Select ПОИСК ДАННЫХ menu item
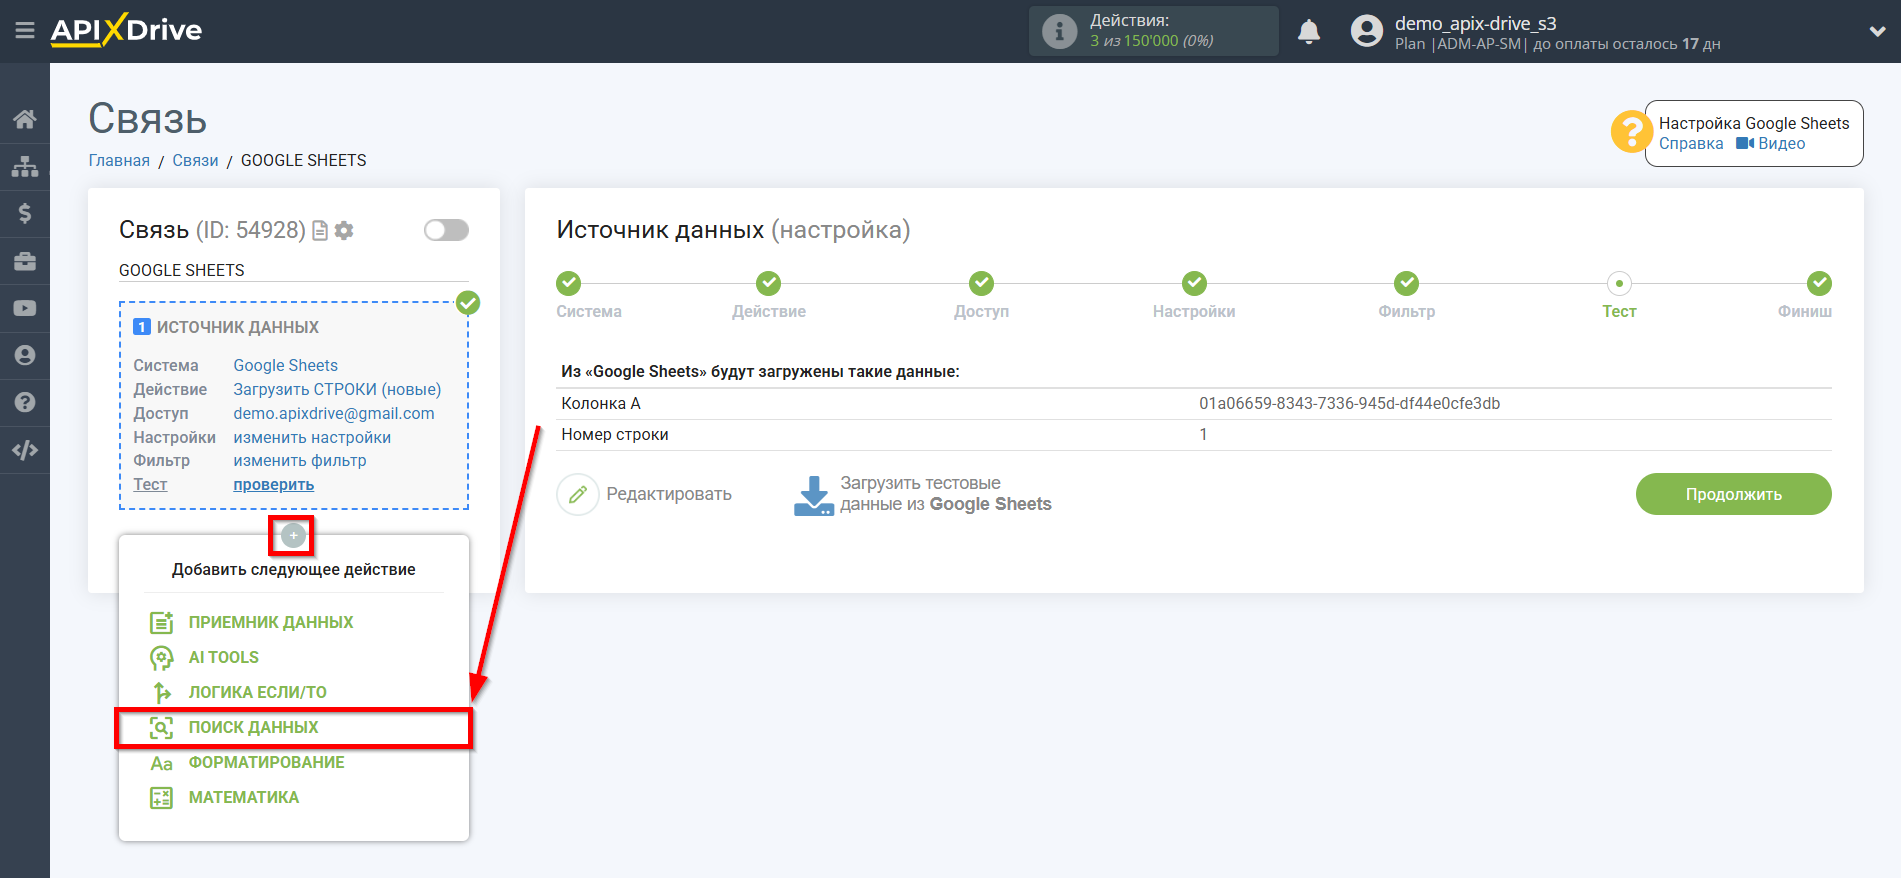Image resolution: width=1901 pixels, height=878 pixels. (x=254, y=727)
